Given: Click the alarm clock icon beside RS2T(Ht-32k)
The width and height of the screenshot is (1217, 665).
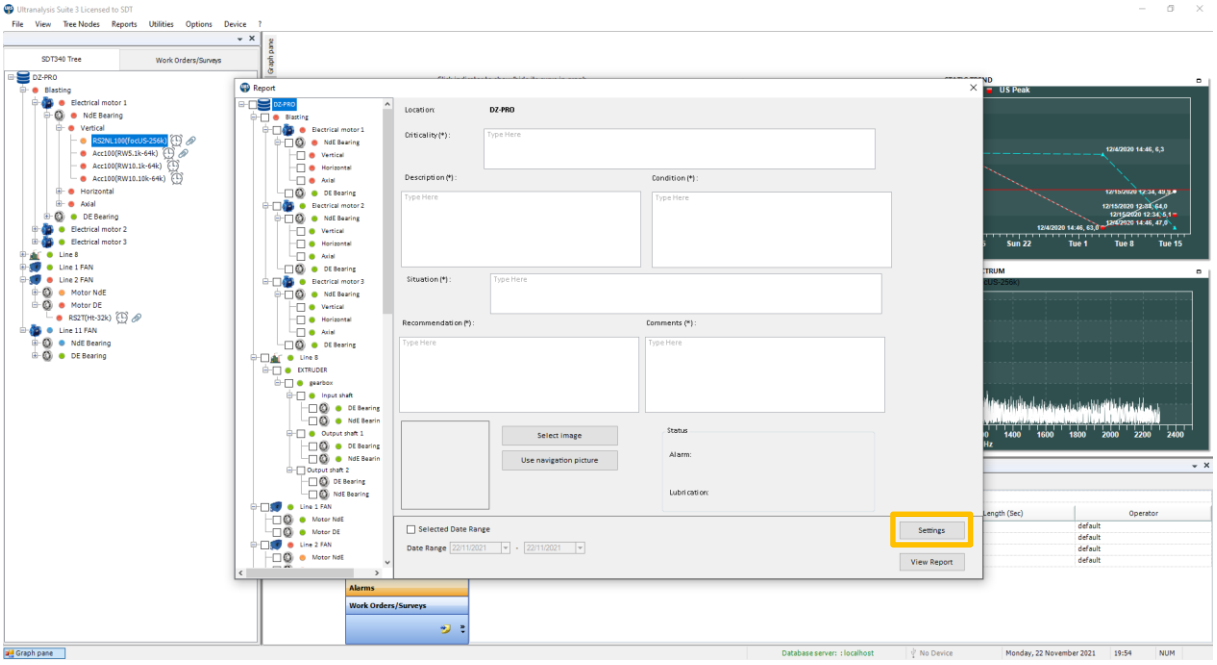Looking at the screenshot, I should (x=122, y=318).
